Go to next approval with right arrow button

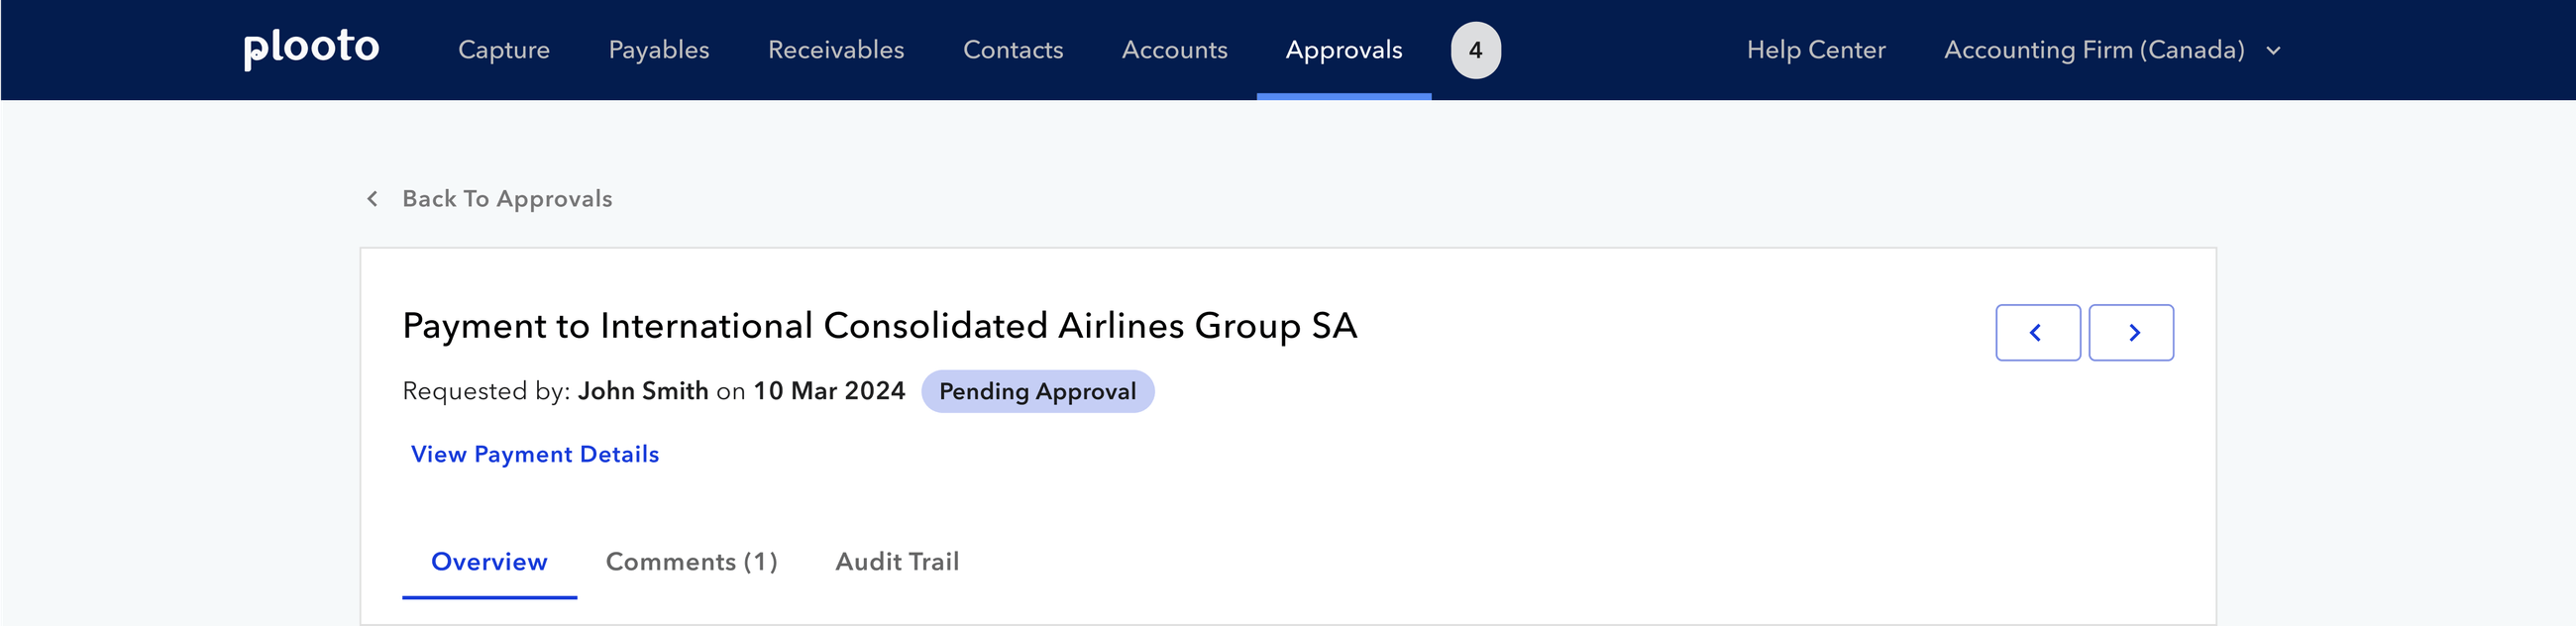click(x=2130, y=333)
